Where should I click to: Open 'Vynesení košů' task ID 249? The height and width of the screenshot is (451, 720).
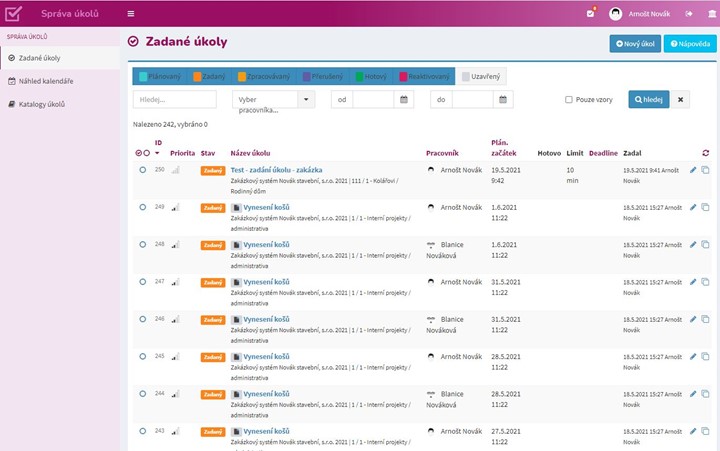[266, 207]
